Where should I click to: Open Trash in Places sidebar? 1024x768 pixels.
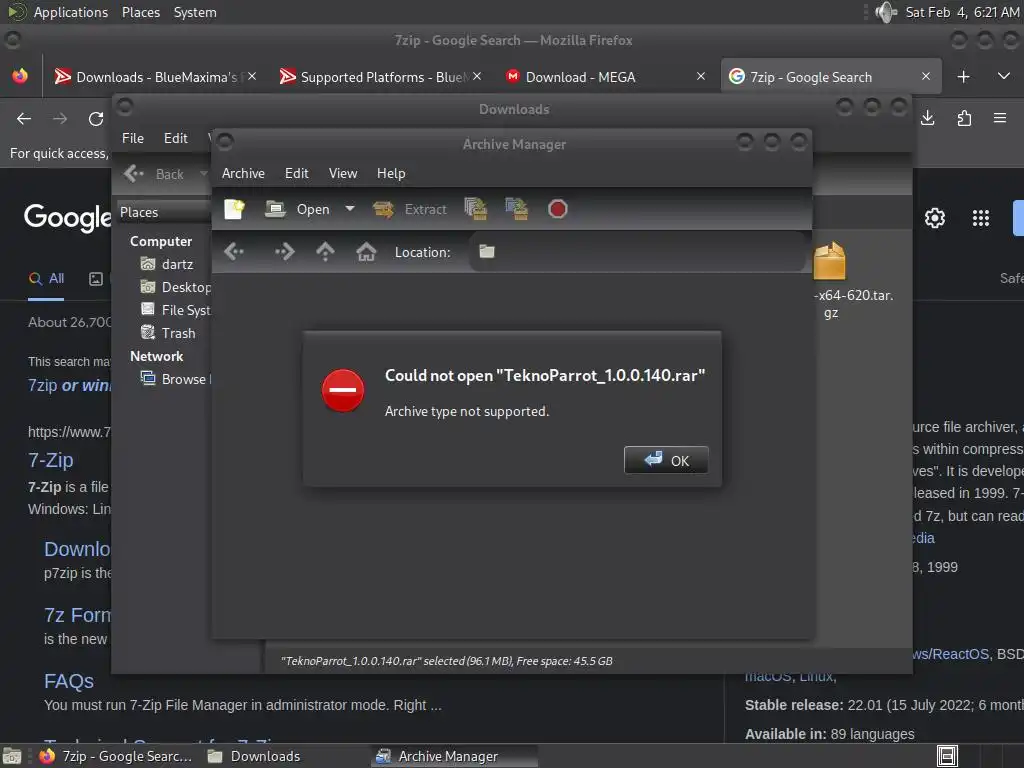pyautogui.click(x=168, y=333)
